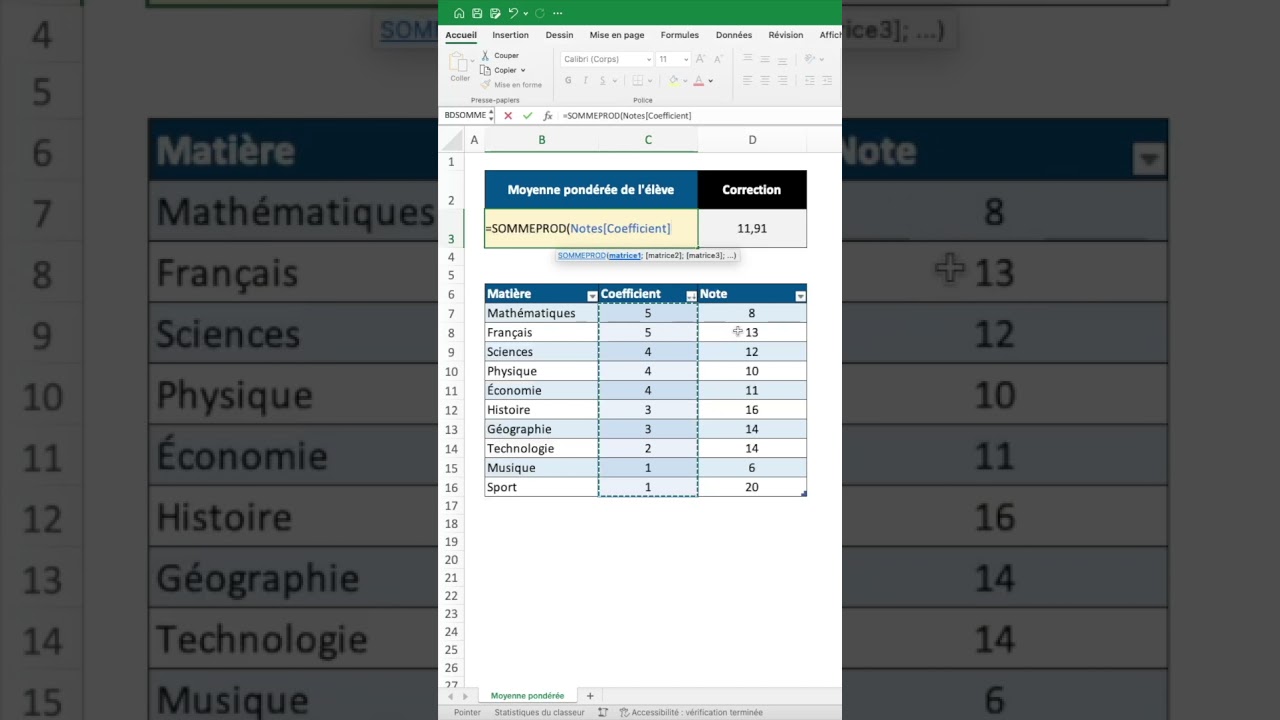The width and height of the screenshot is (1280, 720).
Task: Select the Données ribbon tab
Action: tap(734, 35)
